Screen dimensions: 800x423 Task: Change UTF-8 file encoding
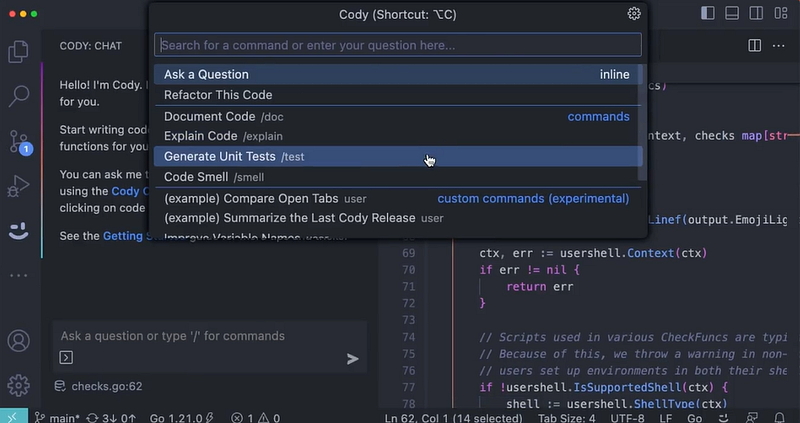click(627, 418)
